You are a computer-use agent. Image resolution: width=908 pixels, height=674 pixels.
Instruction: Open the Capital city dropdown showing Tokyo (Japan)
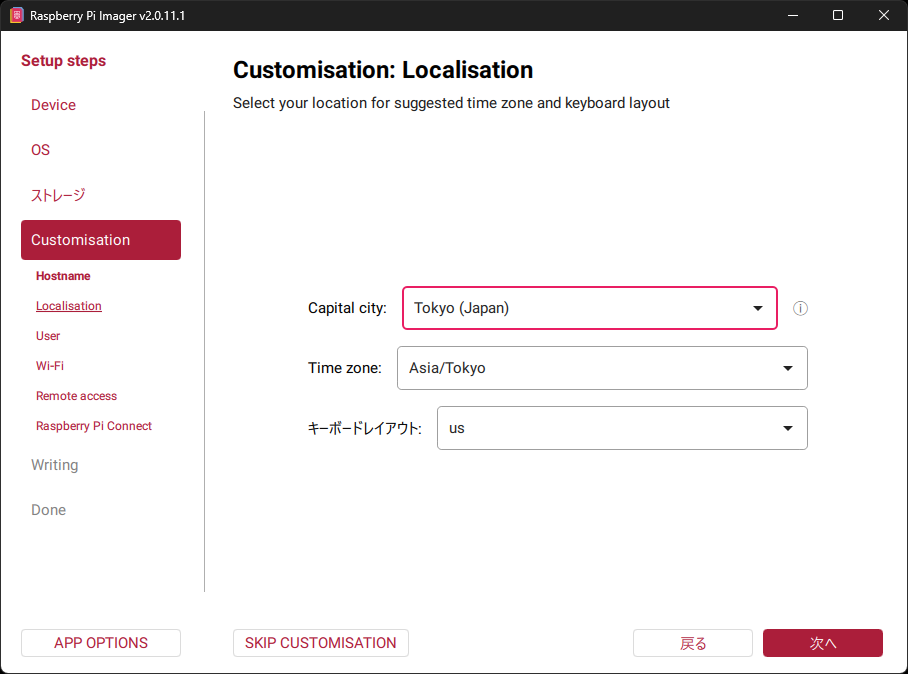590,308
